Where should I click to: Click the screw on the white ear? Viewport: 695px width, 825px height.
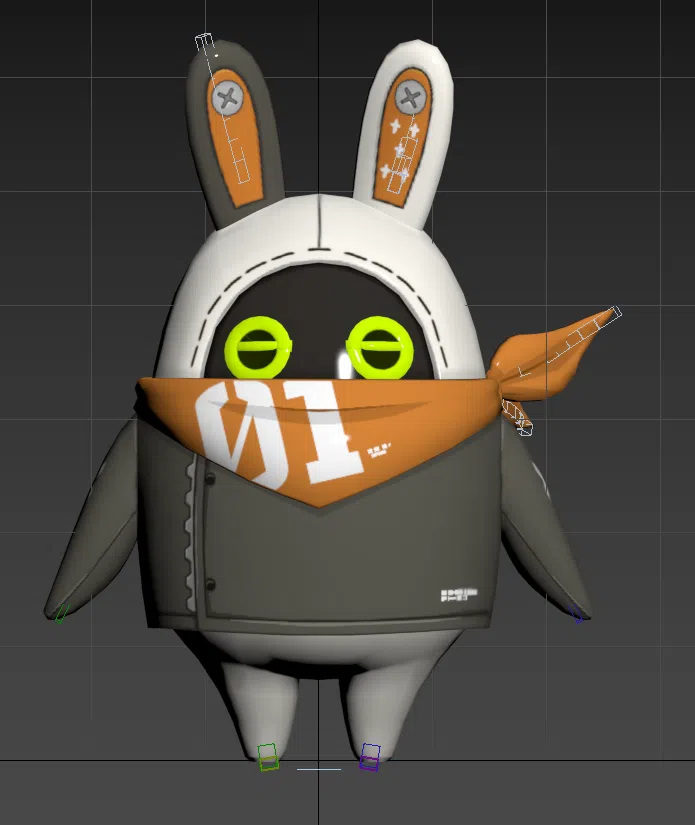(409, 97)
